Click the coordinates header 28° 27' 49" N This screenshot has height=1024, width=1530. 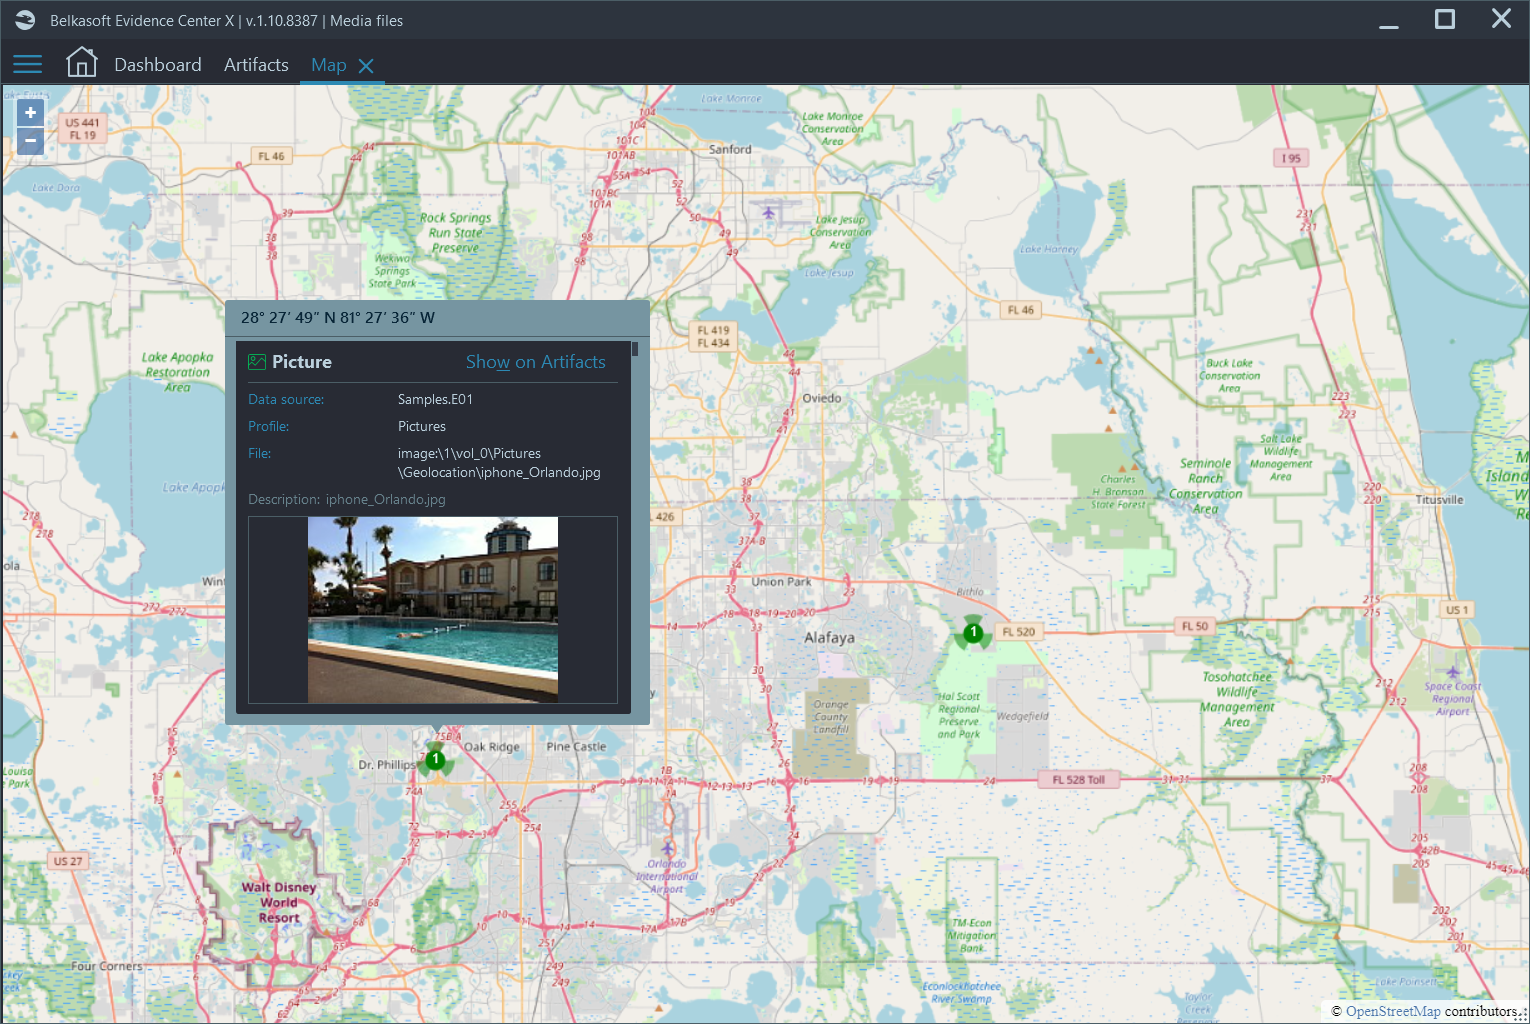point(338,318)
